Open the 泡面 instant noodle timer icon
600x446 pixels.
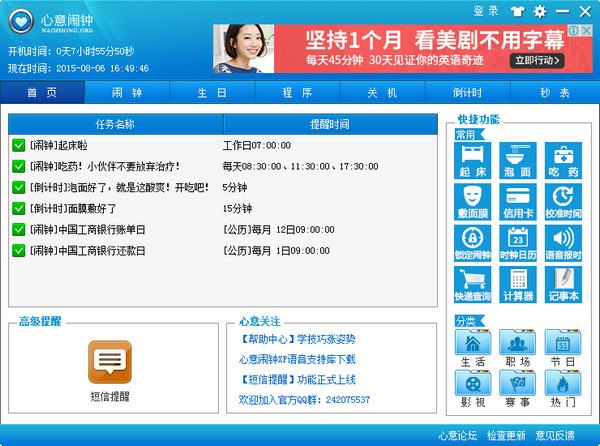click(517, 160)
